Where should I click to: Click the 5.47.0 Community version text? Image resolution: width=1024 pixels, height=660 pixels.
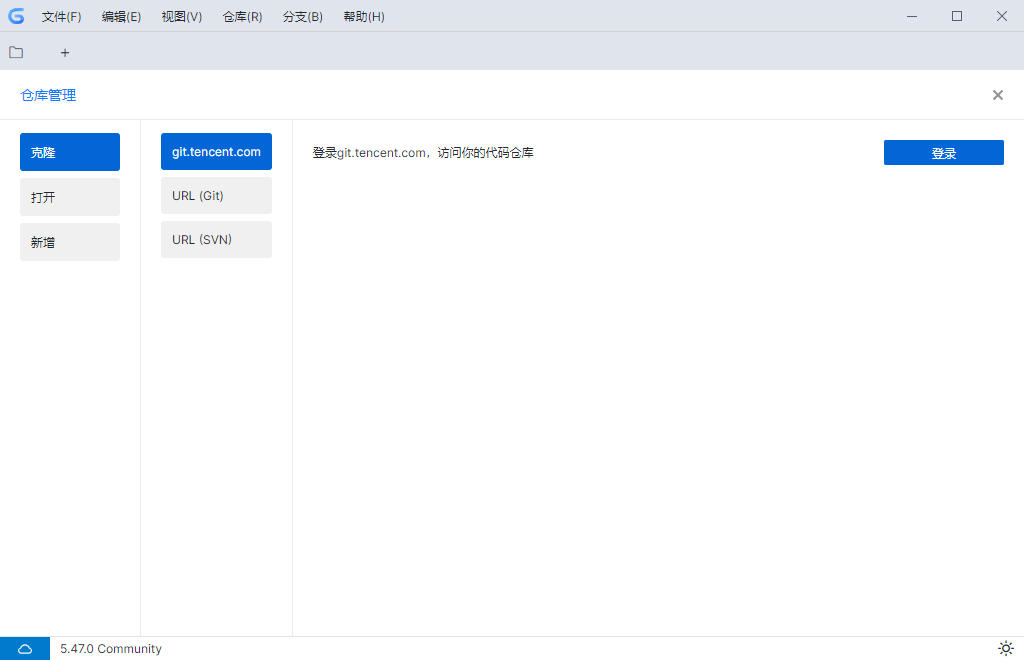[111, 648]
